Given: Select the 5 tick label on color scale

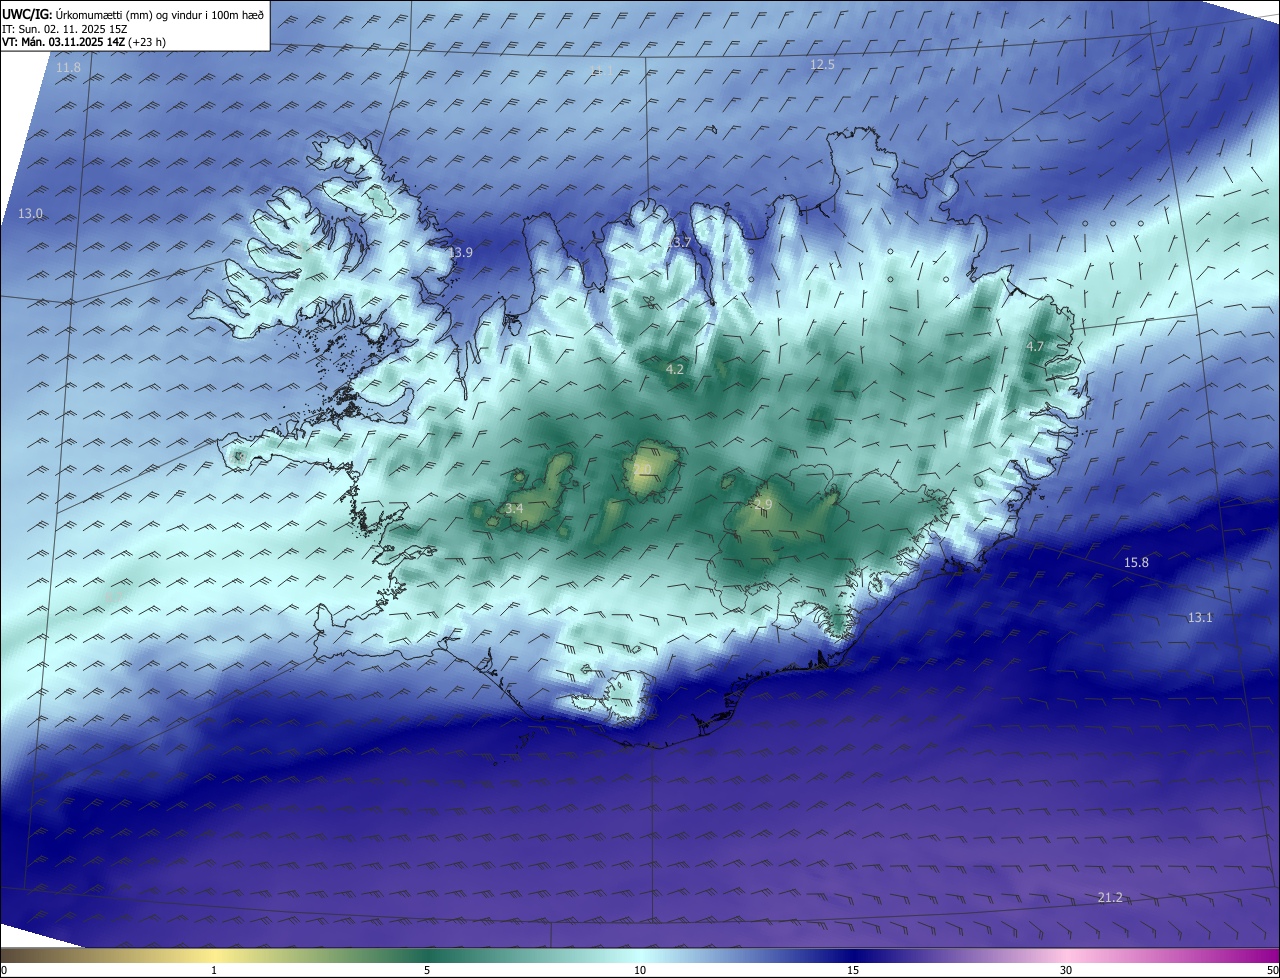Looking at the screenshot, I should coord(427,971).
